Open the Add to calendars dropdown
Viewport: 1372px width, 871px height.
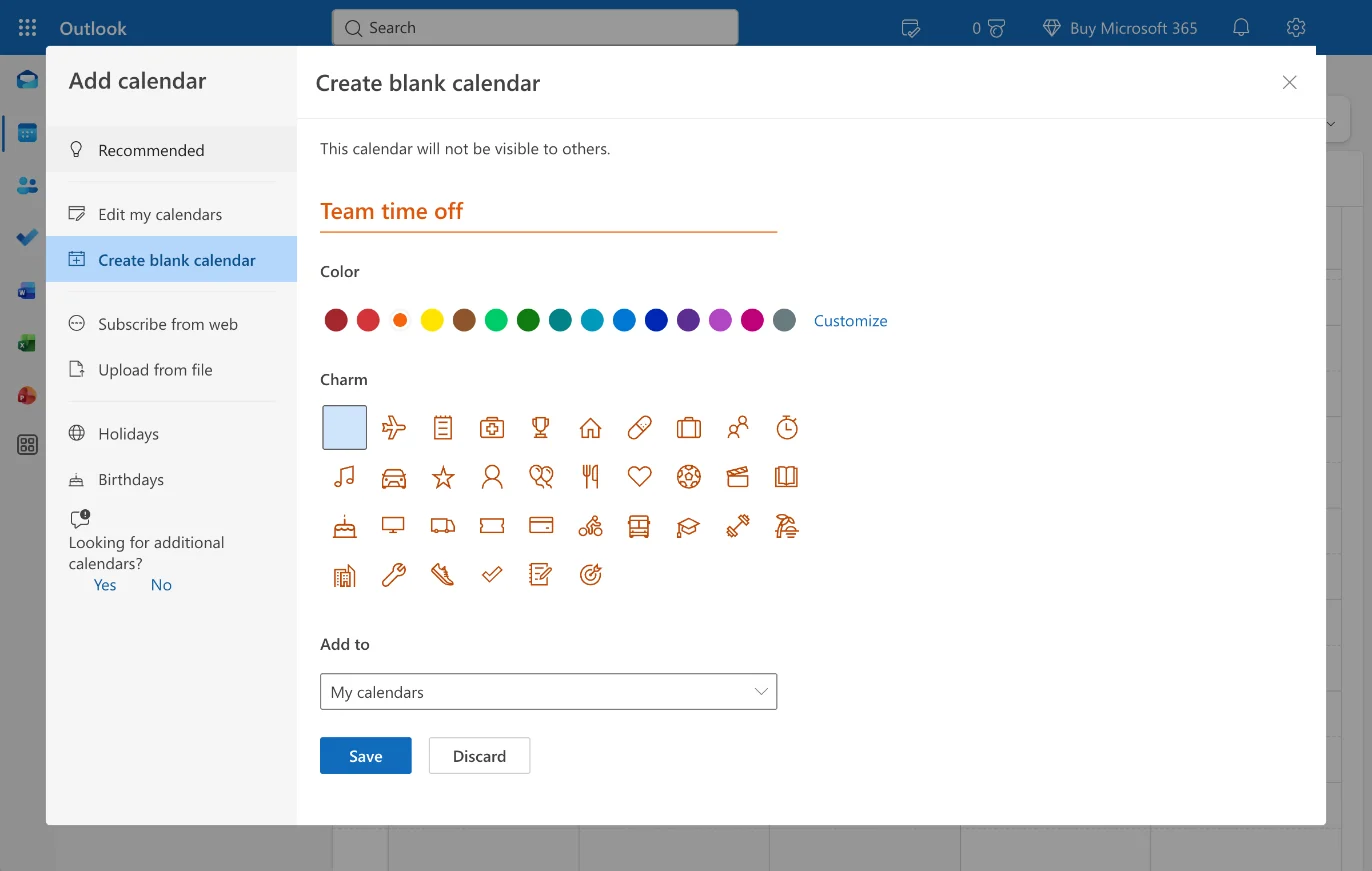pyautogui.click(x=548, y=692)
